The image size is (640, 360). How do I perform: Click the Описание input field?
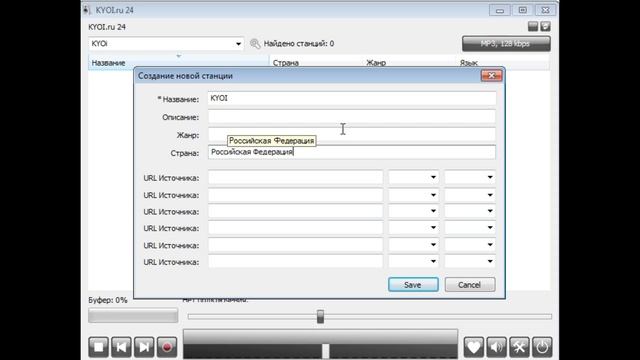point(352,117)
